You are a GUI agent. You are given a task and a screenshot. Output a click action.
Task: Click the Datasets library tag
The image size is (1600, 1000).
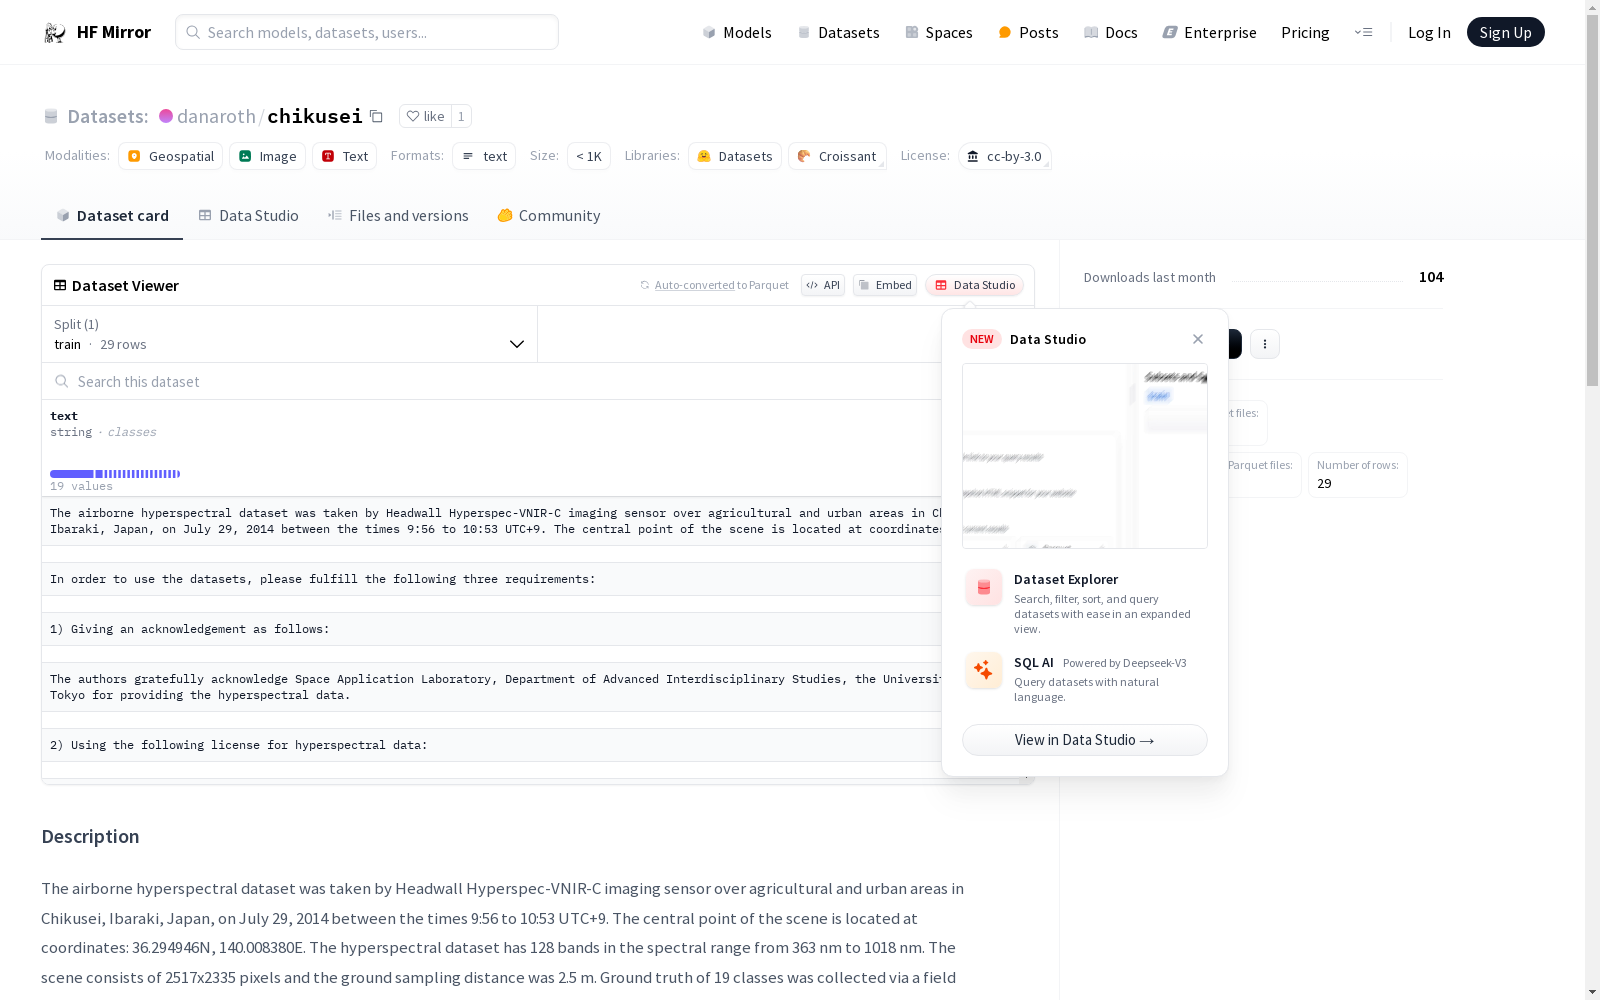735,156
